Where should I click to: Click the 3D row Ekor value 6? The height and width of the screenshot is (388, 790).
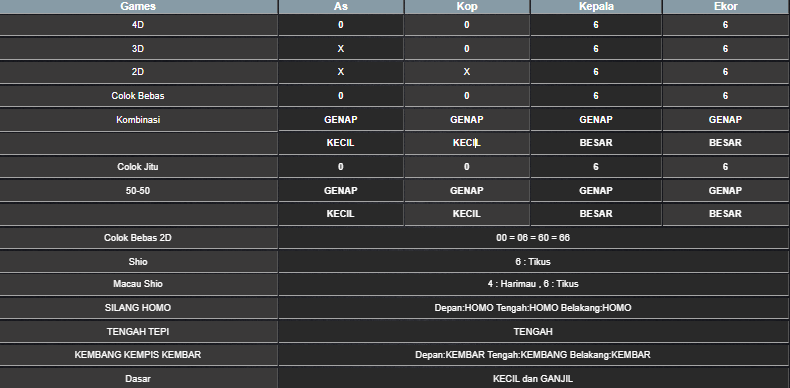coord(726,48)
